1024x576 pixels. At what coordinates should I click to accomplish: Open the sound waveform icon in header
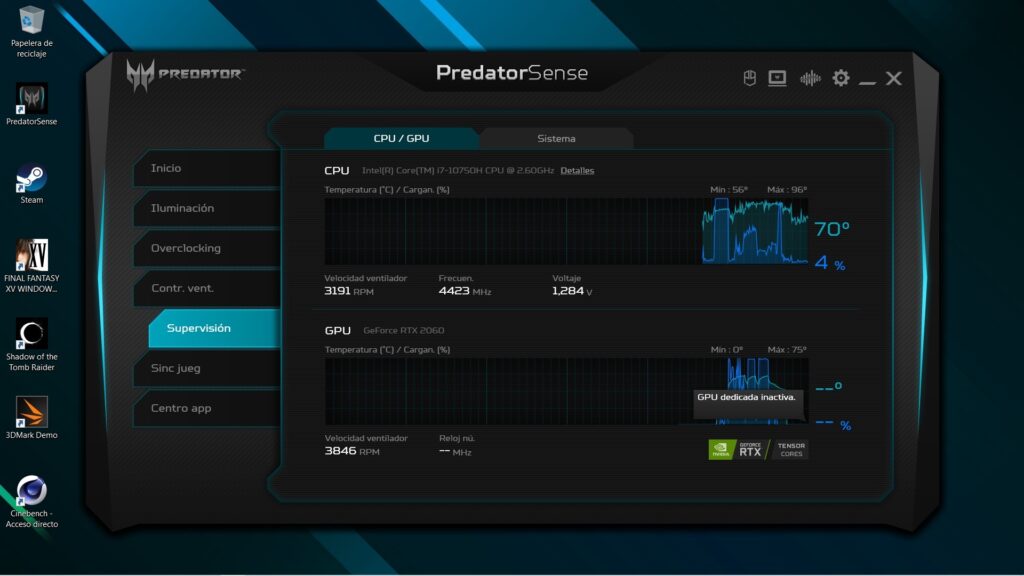pos(810,78)
